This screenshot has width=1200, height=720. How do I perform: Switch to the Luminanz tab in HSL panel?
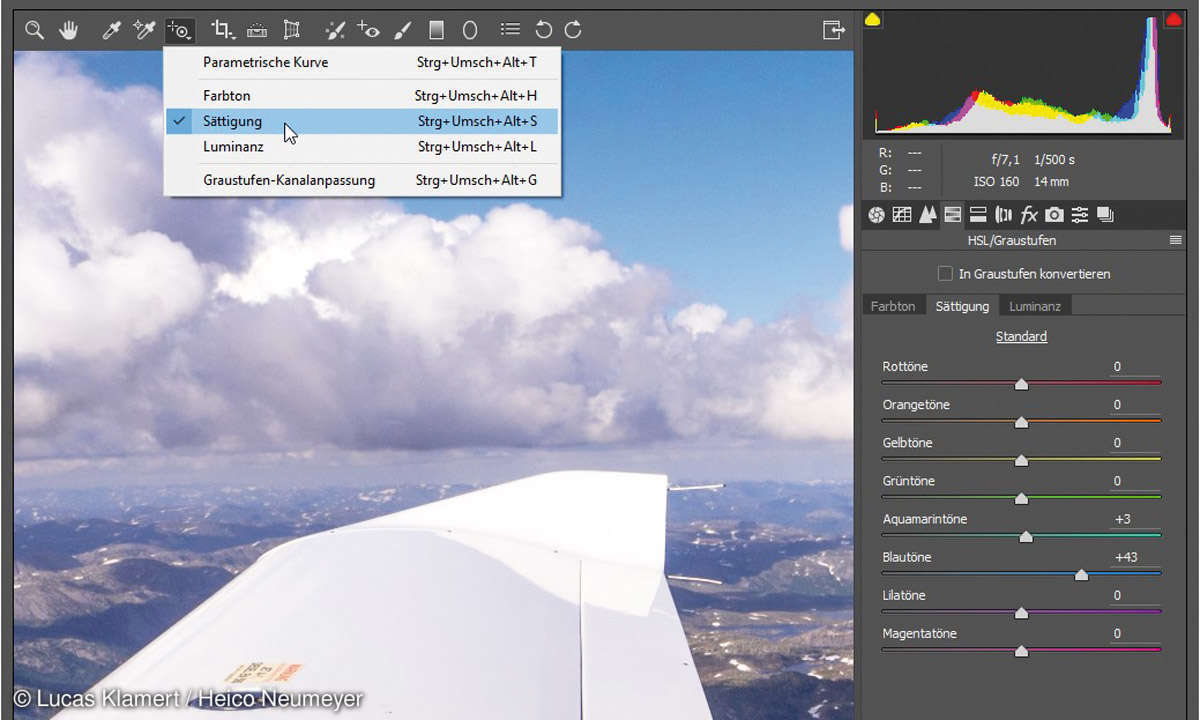[x=1035, y=306]
